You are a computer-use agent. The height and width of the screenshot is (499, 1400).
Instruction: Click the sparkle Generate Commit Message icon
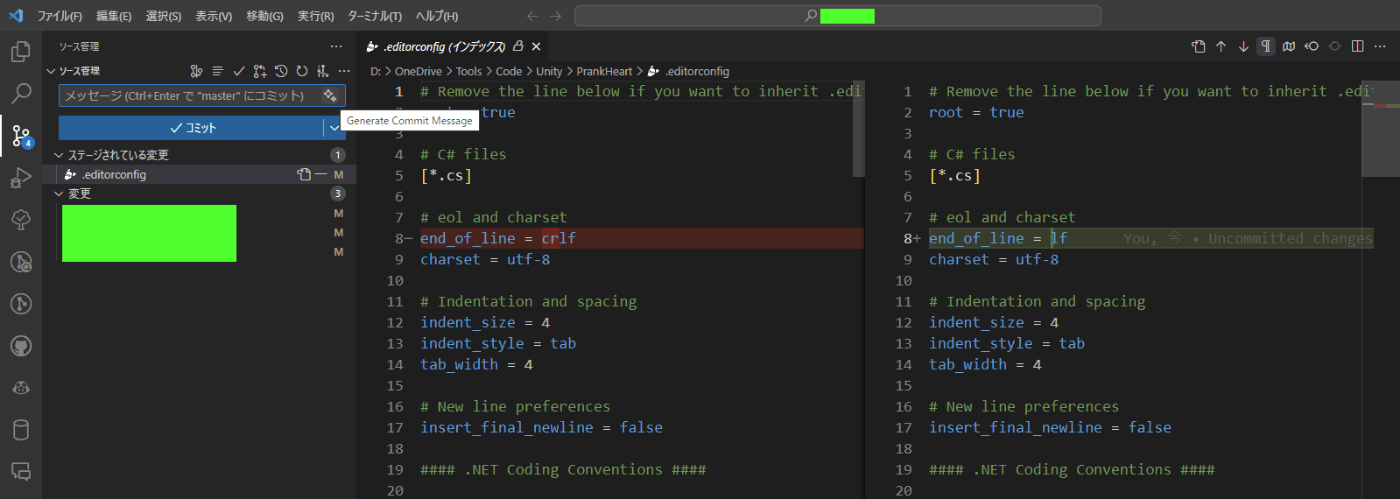[x=330, y=96]
